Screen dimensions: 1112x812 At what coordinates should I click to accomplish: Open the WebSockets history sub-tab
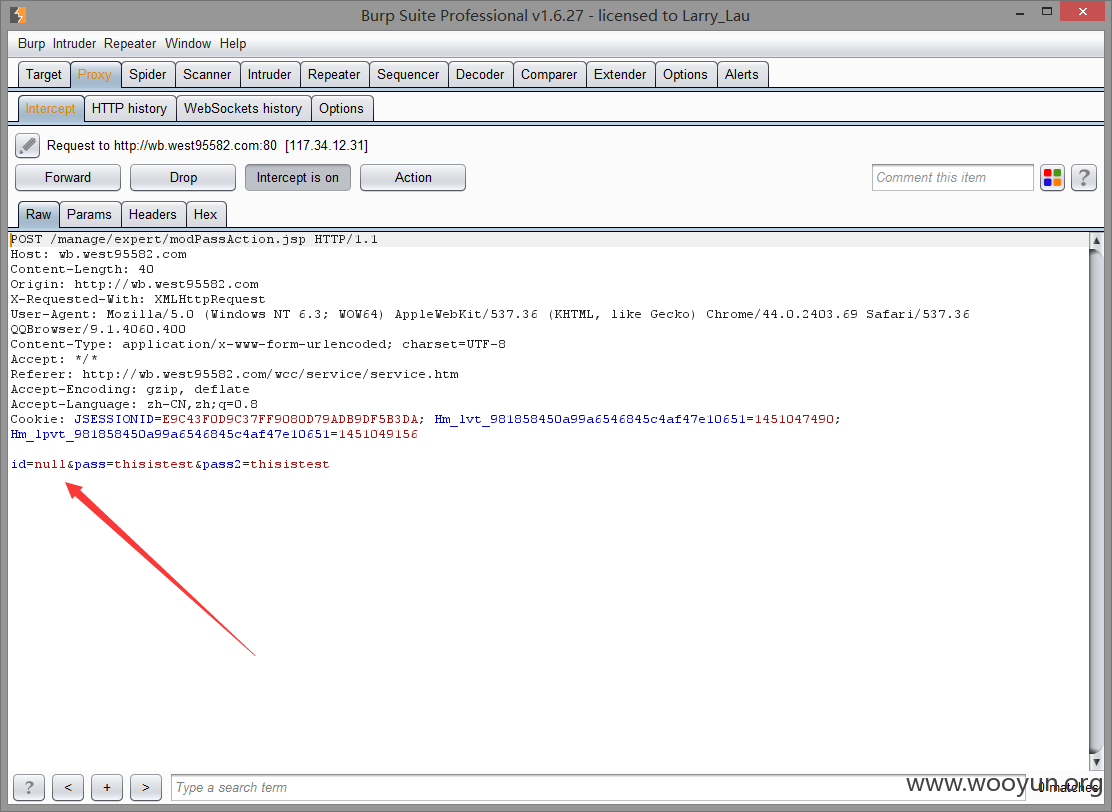[x=243, y=109]
